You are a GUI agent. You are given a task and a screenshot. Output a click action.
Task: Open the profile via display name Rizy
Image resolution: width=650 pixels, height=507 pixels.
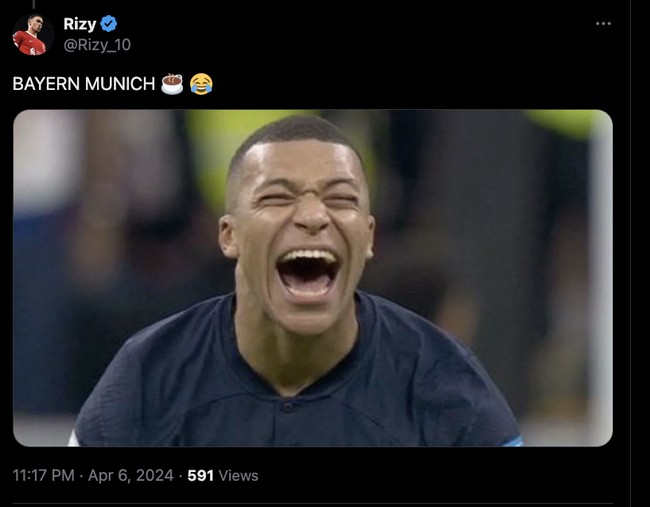coord(80,25)
